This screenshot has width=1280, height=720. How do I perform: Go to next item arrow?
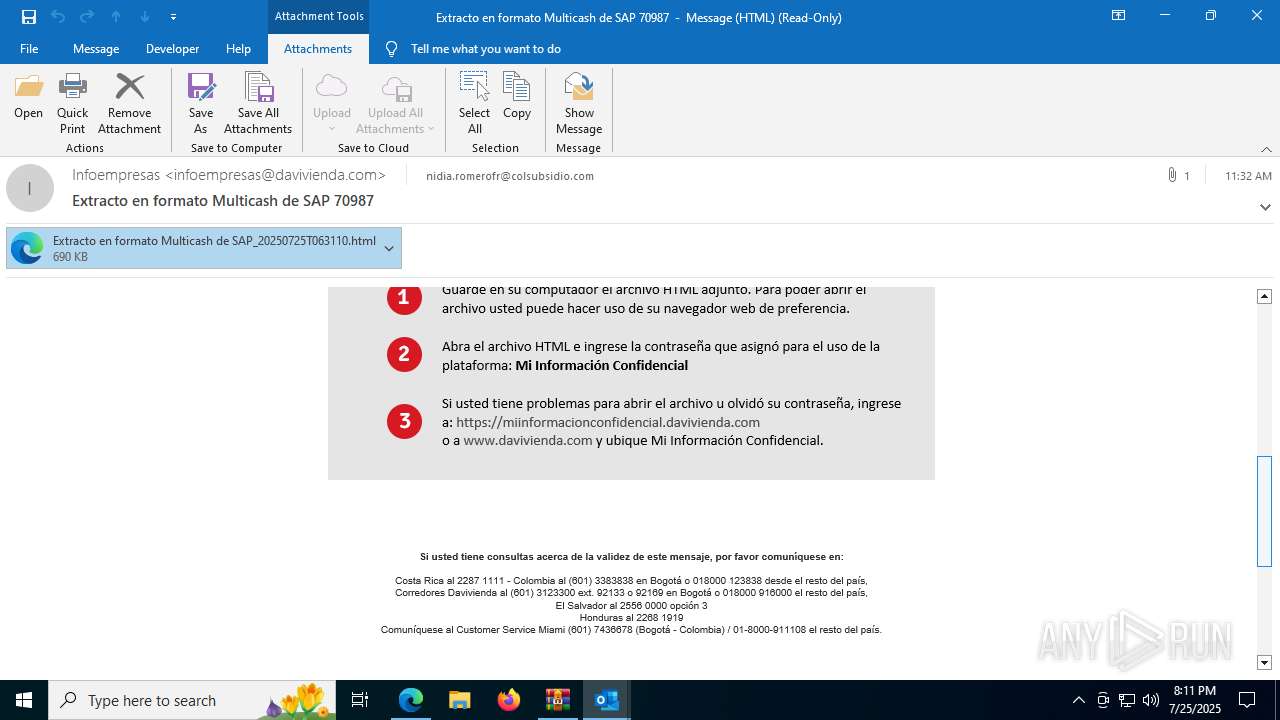pyautogui.click(x=145, y=17)
